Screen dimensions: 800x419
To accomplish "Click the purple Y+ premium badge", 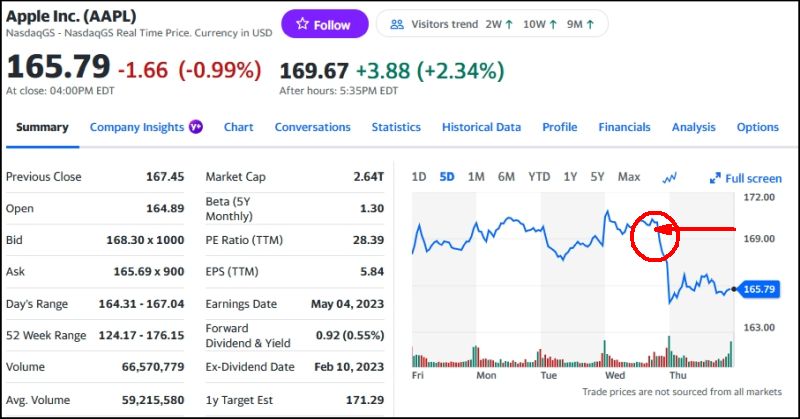I will [x=196, y=127].
